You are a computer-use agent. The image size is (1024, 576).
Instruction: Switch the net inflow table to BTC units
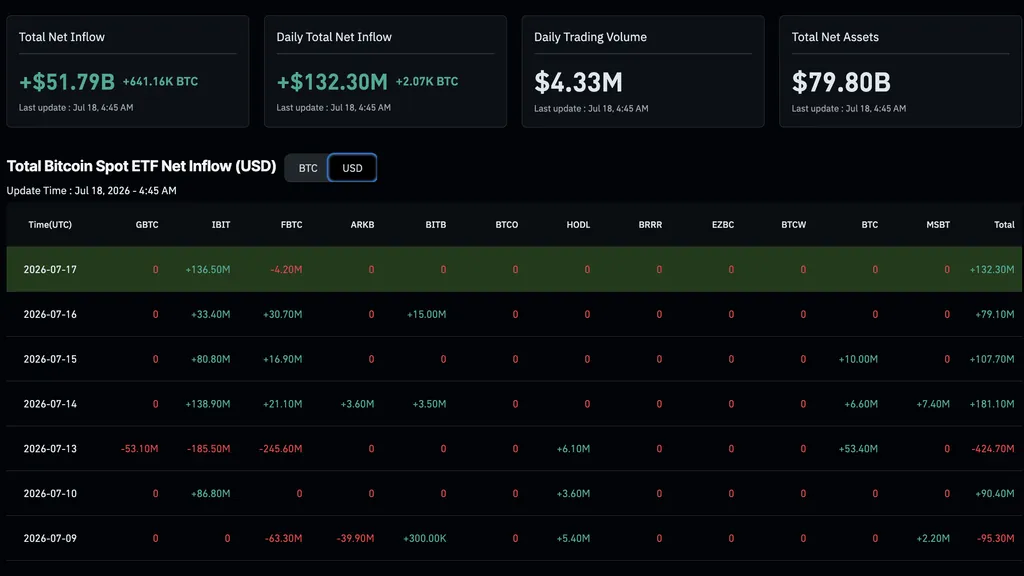tap(308, 168)
